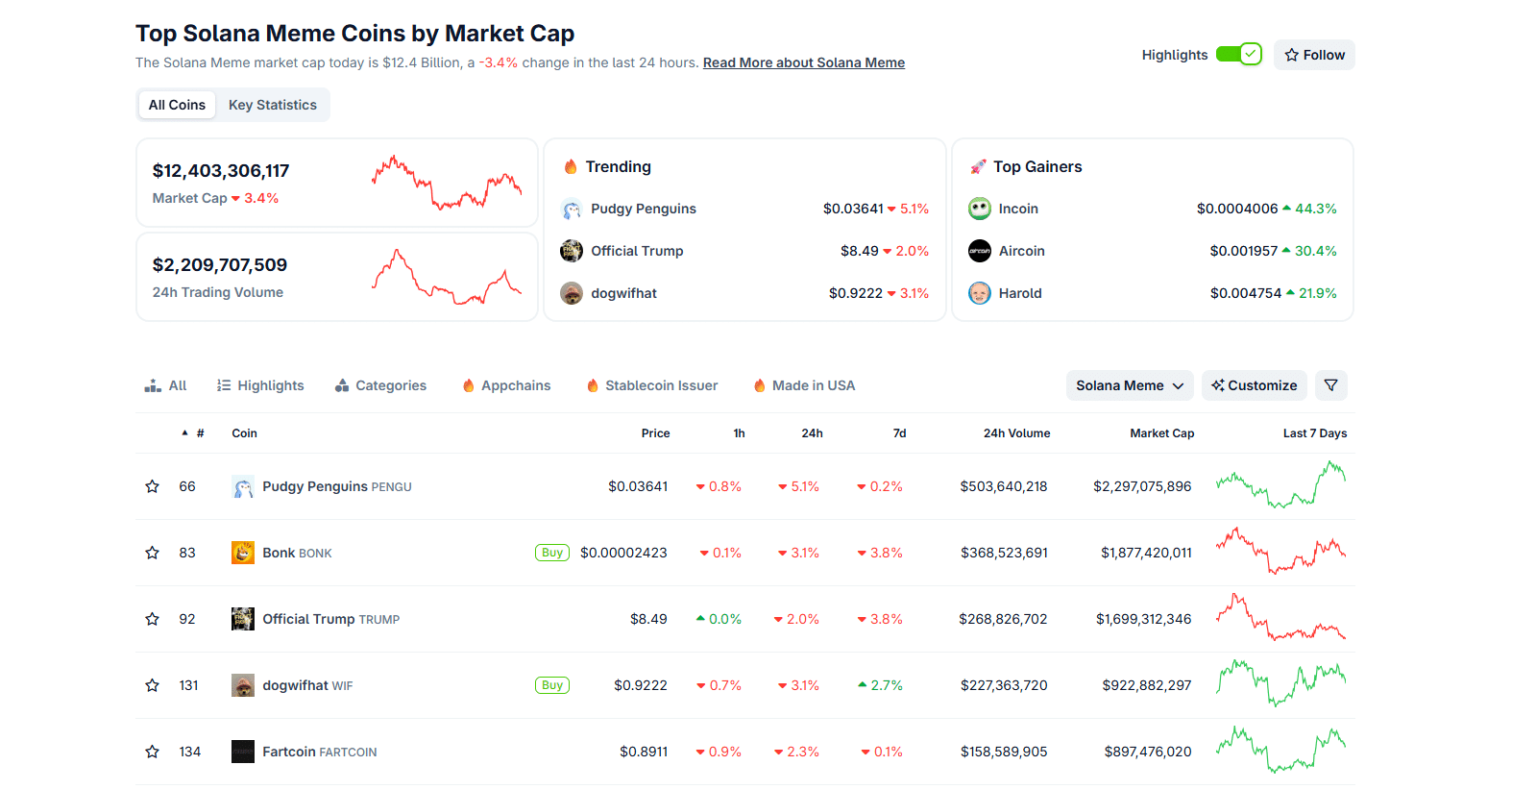1536x790 pixels.
Task: Click the Pudgy Penguins logo in Trending
Action: coord(571,208)
